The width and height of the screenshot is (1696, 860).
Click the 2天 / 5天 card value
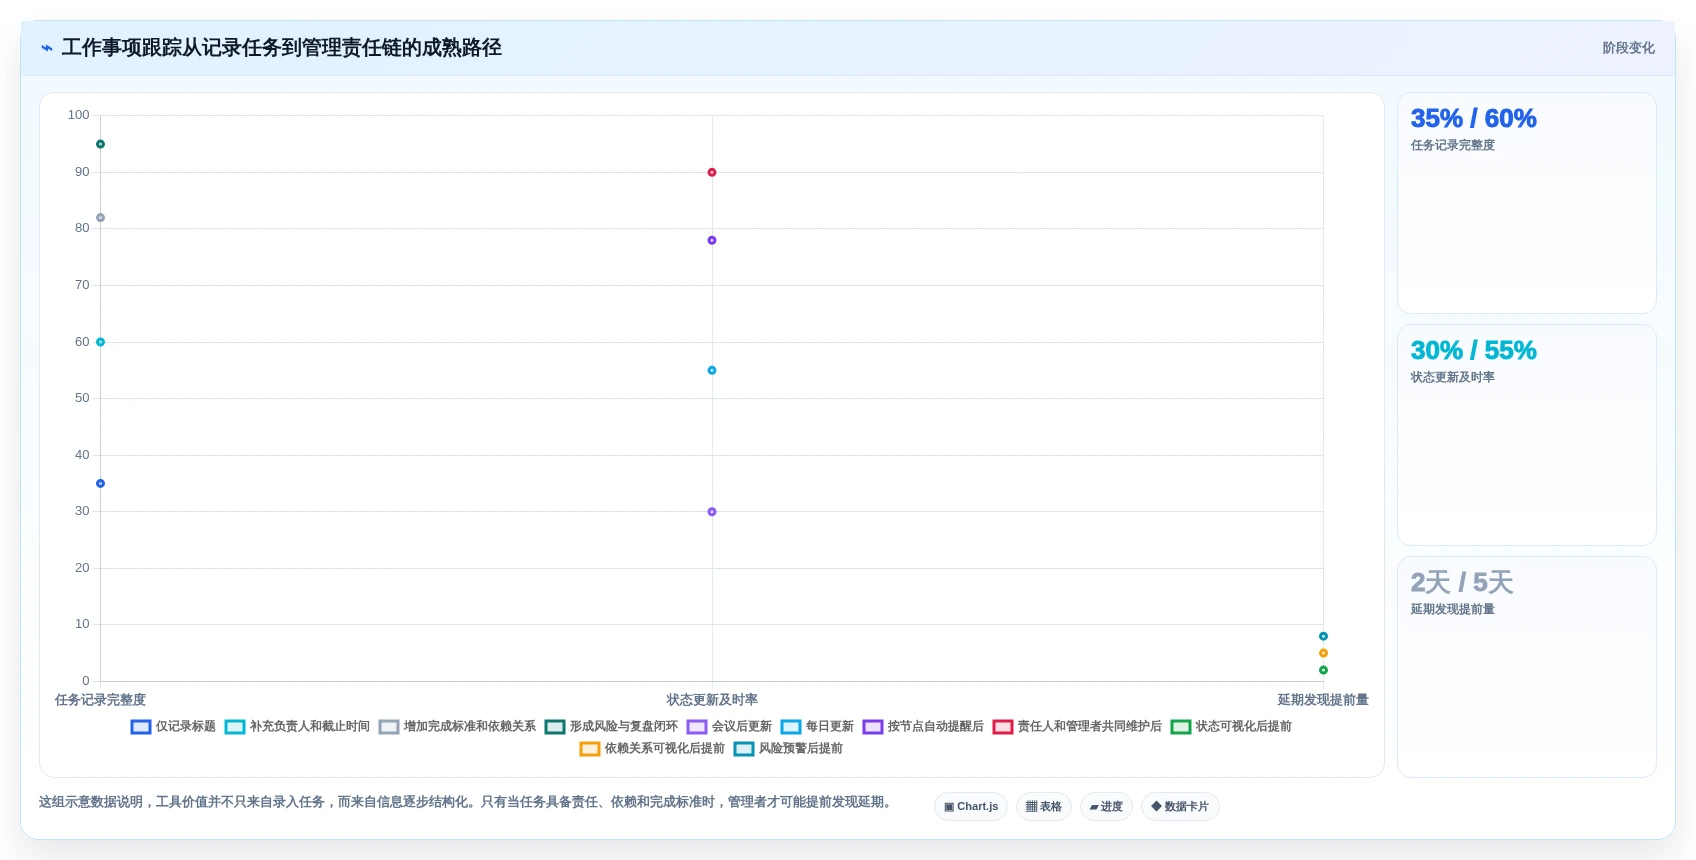click(1461, 582)
